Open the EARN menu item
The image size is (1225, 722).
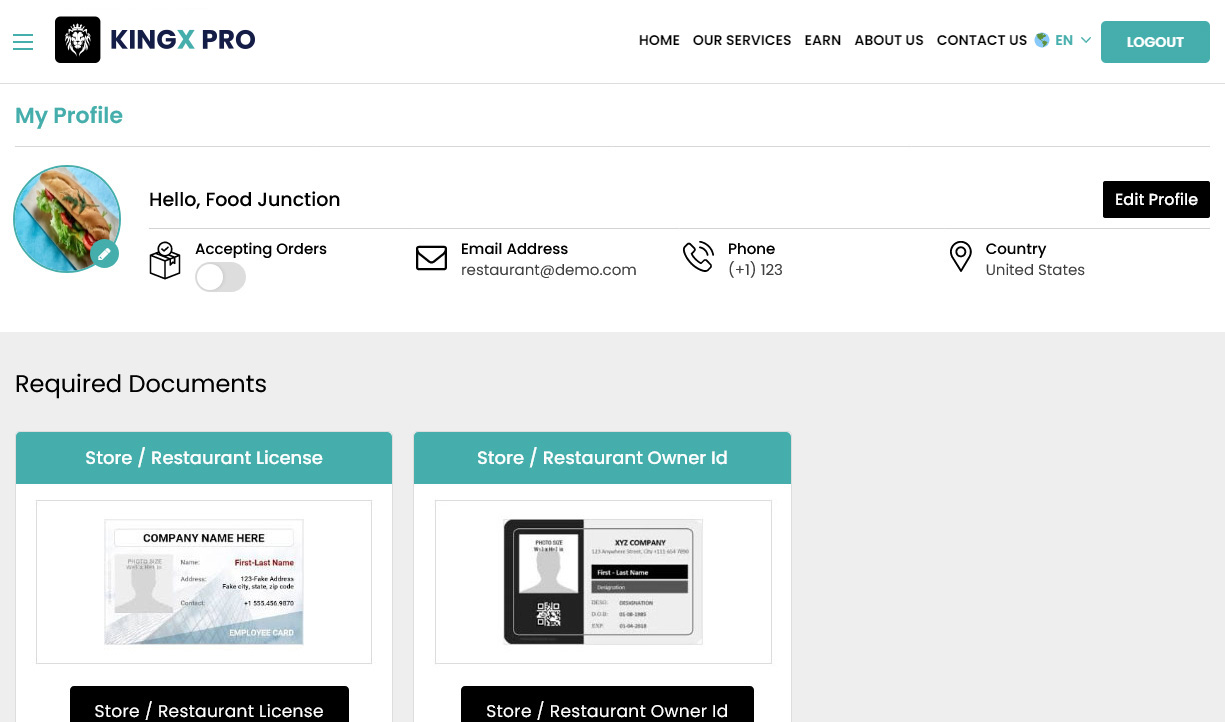click(822, 40)
